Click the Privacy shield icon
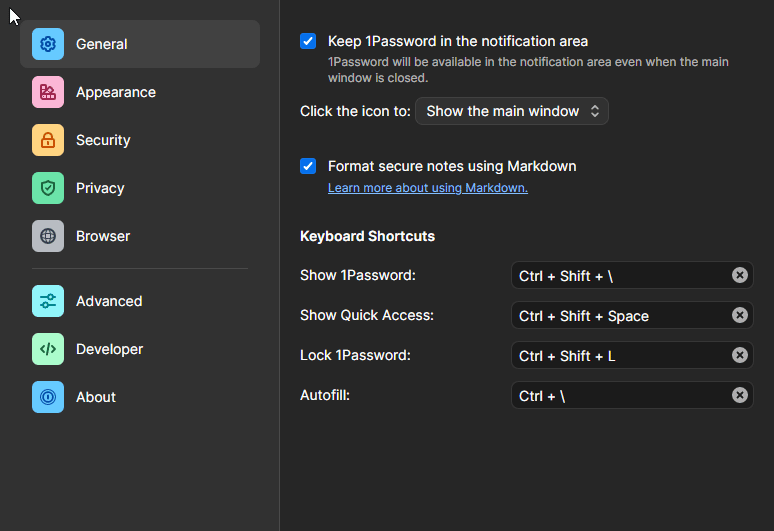Image resolution: width=774 pixels, height=531 pixels. click(48, 188)
